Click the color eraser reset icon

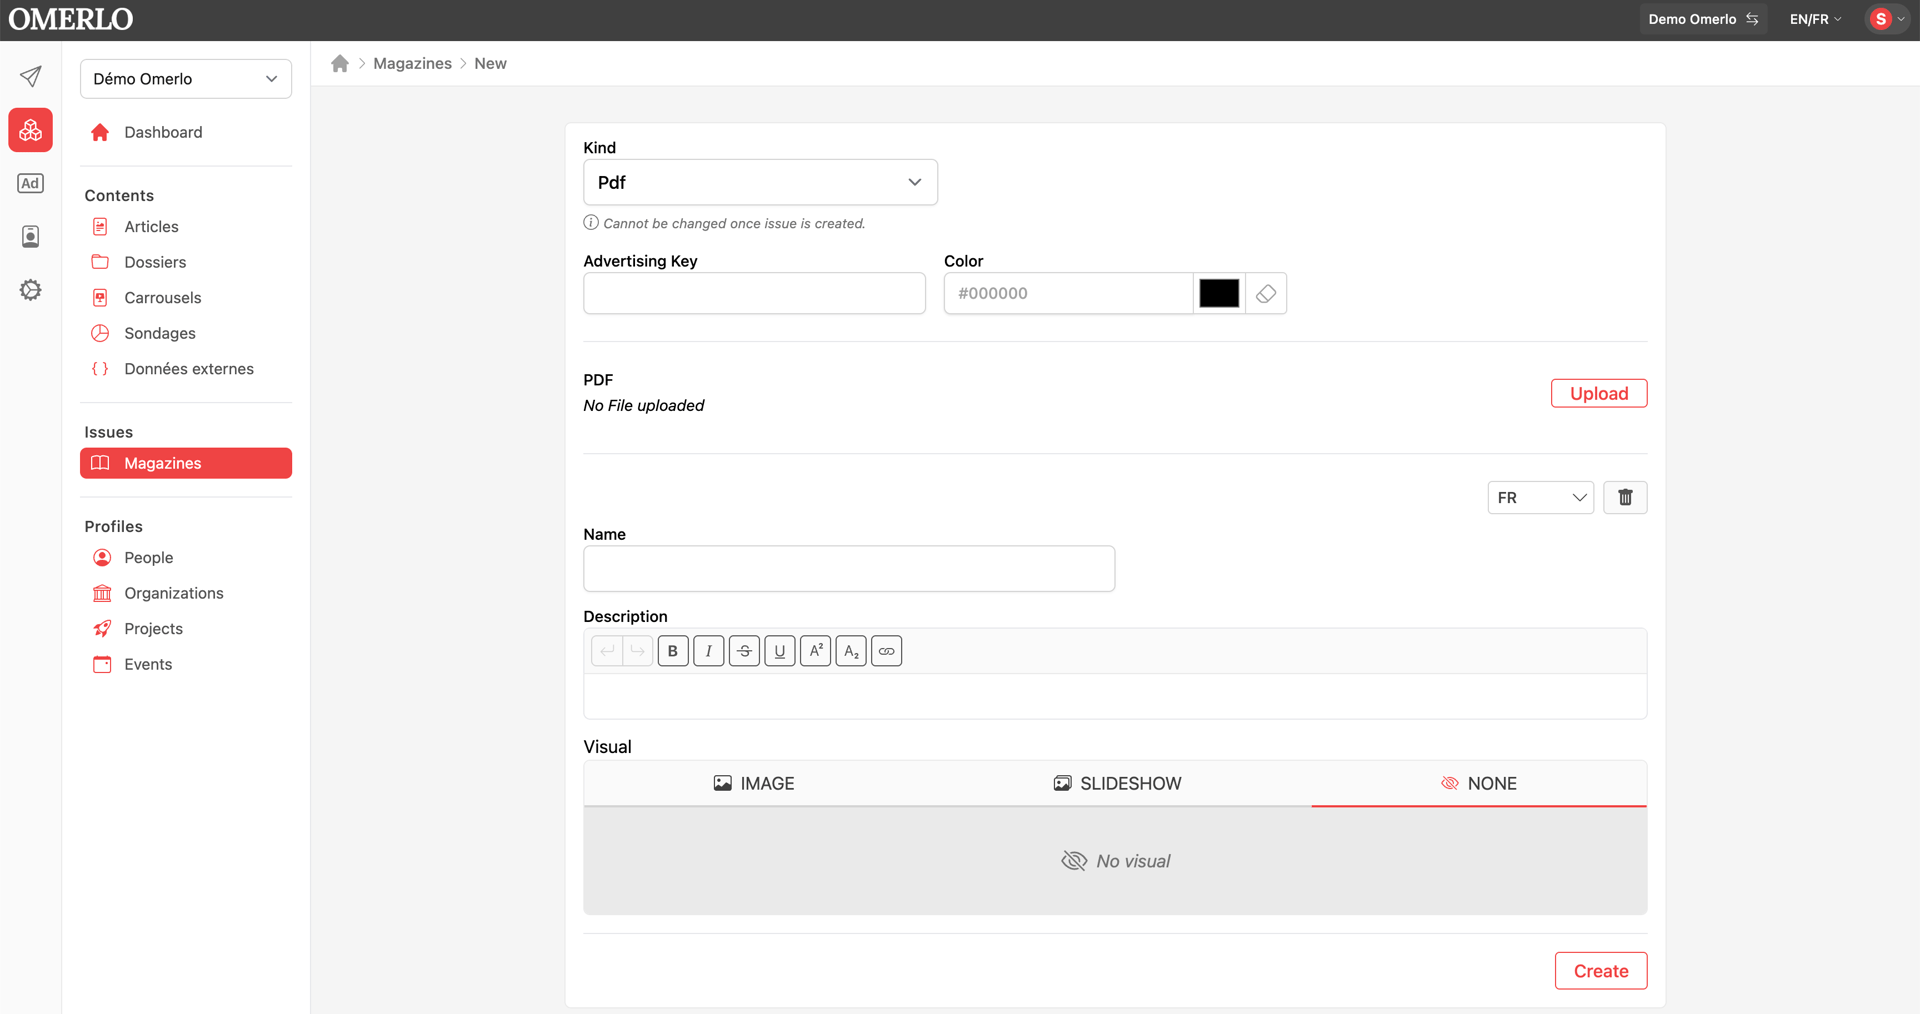(x=1266, y=293)
